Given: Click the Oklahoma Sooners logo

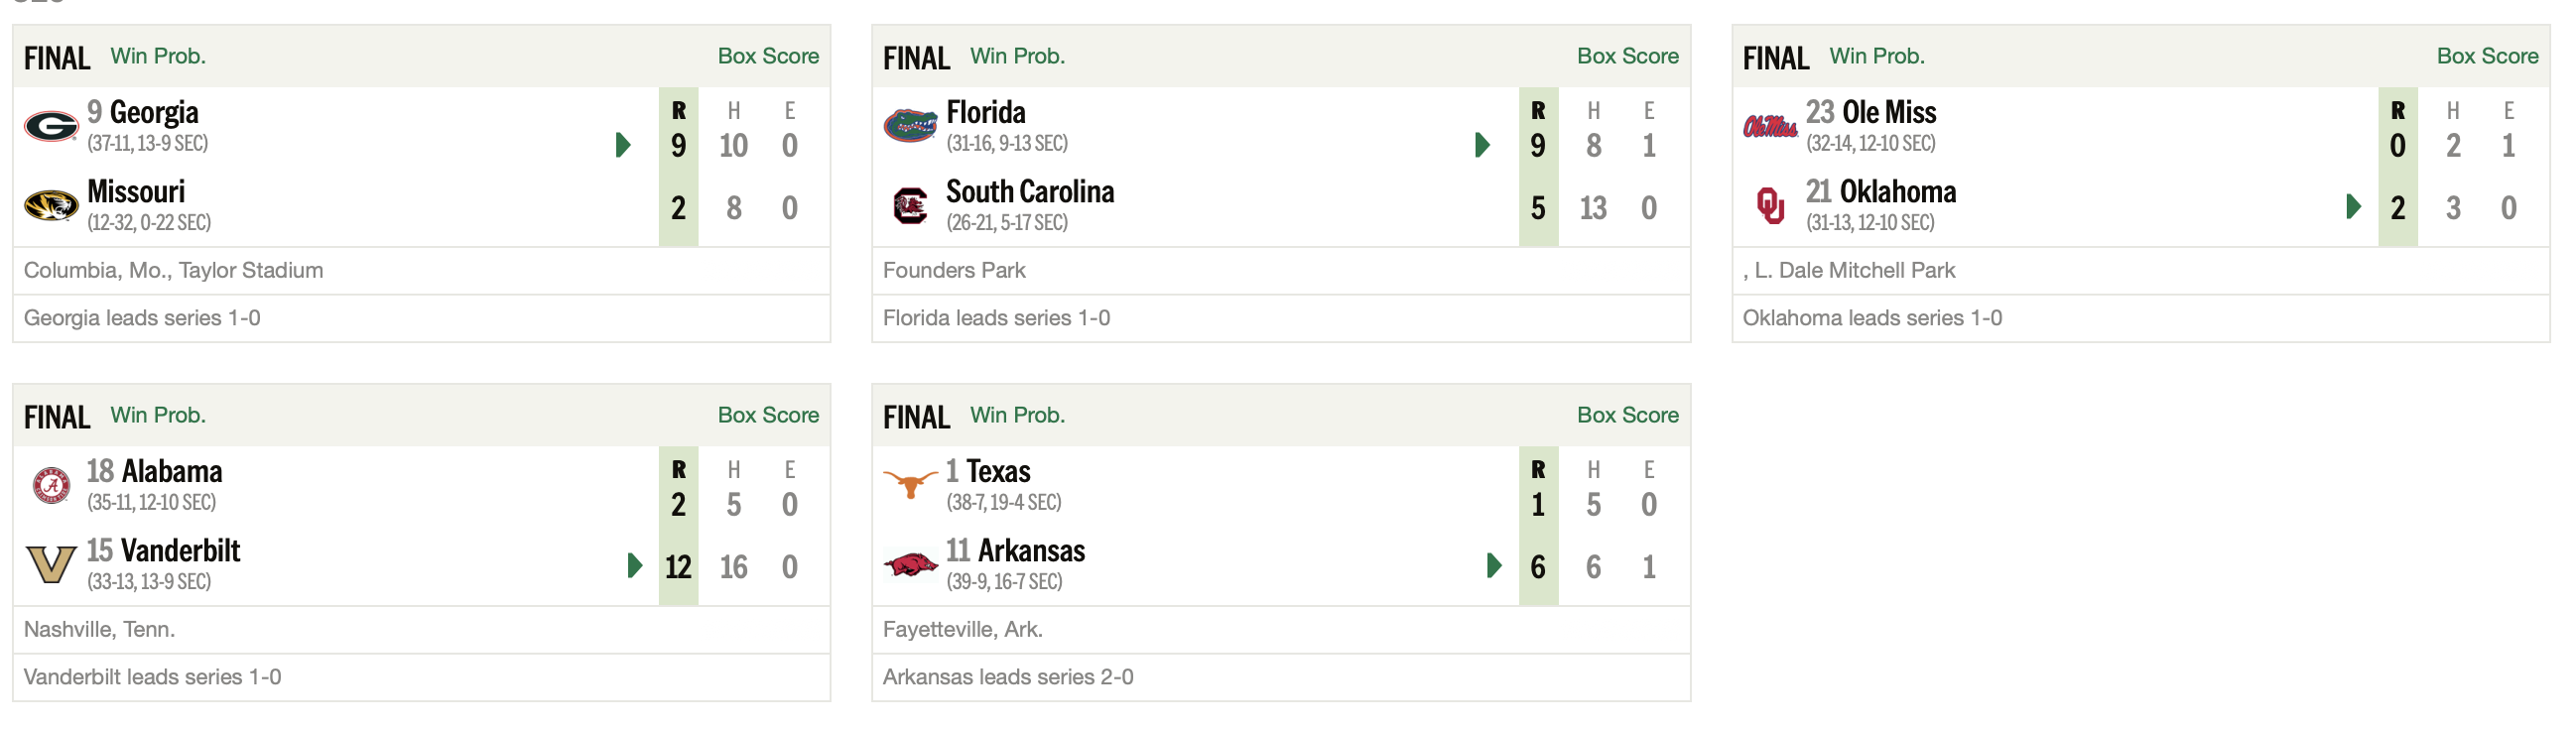Looking at the screenshot, I should pos(1770,206).
